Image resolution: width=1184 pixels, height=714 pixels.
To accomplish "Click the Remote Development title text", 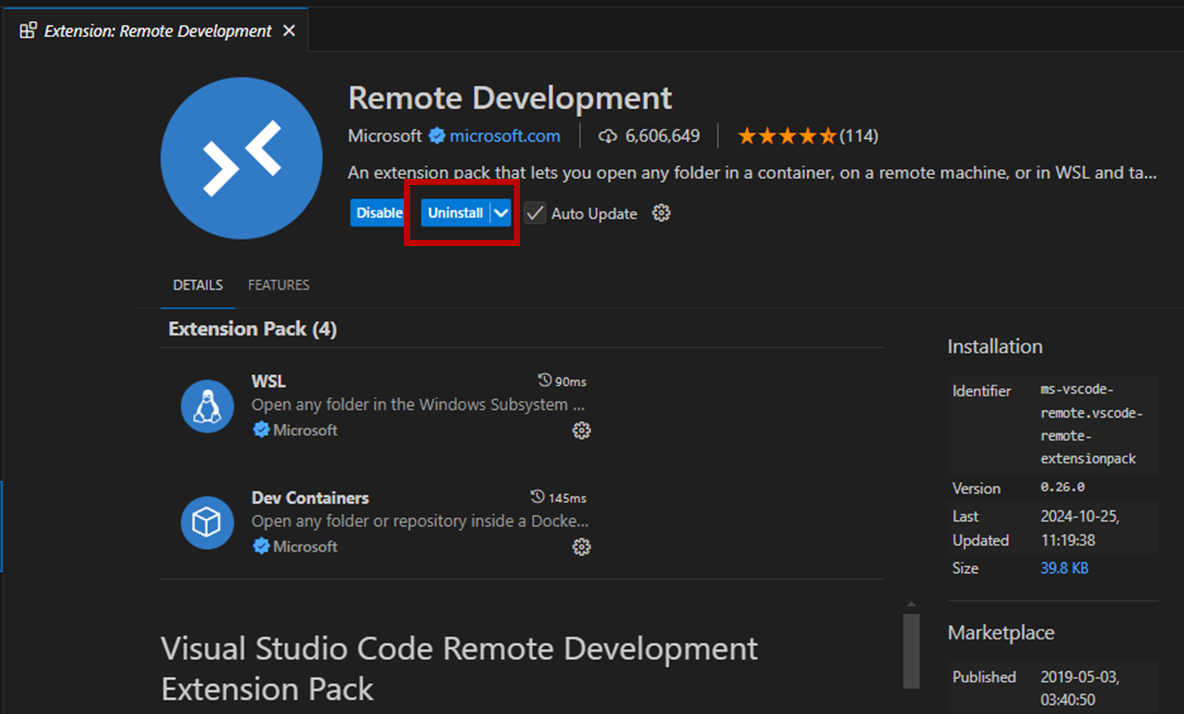I will click(510, 98).
